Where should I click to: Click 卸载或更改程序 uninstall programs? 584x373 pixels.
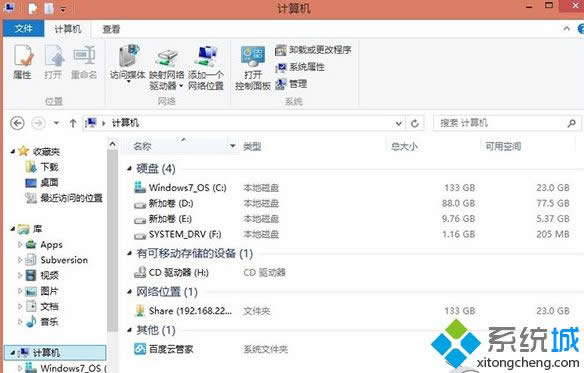pos(313,50)
